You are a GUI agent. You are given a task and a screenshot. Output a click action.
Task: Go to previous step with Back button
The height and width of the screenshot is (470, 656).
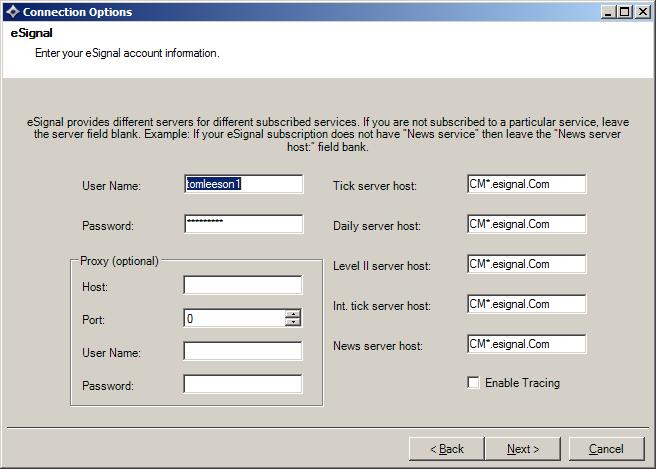[x=446, y=449]
